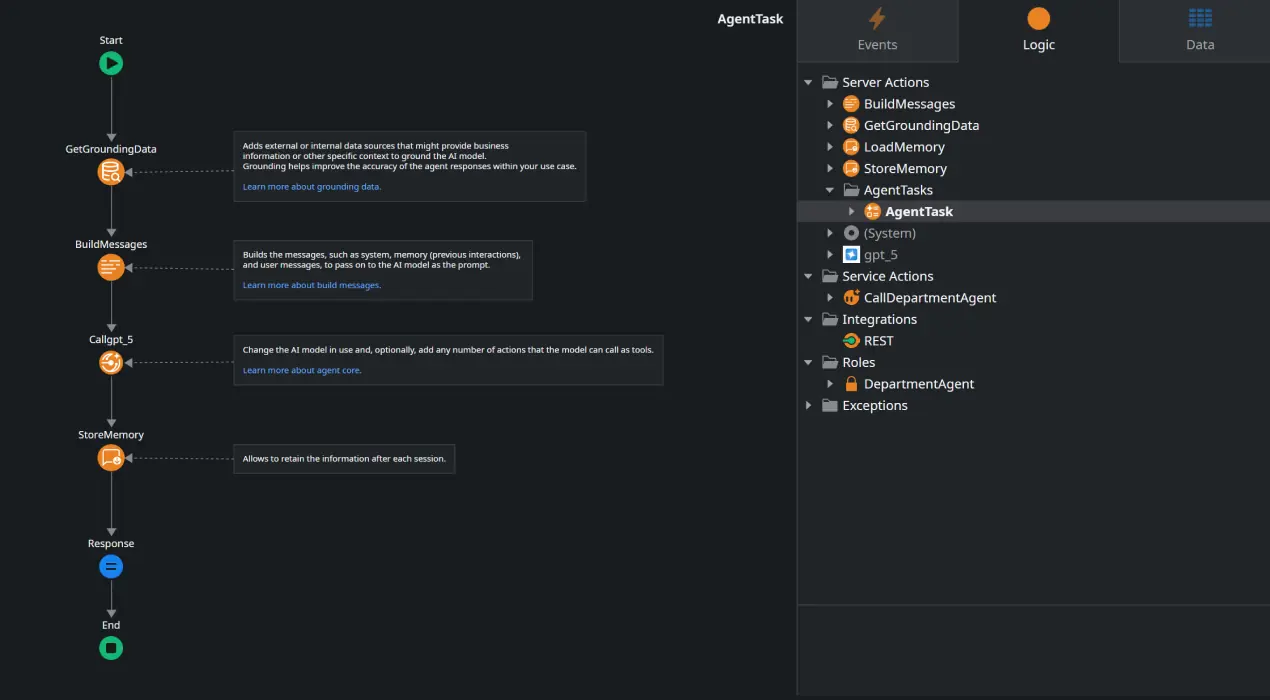Open 'Learn more about agent core' link
This screenshot has height=700, width=1270.
[301, 370]
